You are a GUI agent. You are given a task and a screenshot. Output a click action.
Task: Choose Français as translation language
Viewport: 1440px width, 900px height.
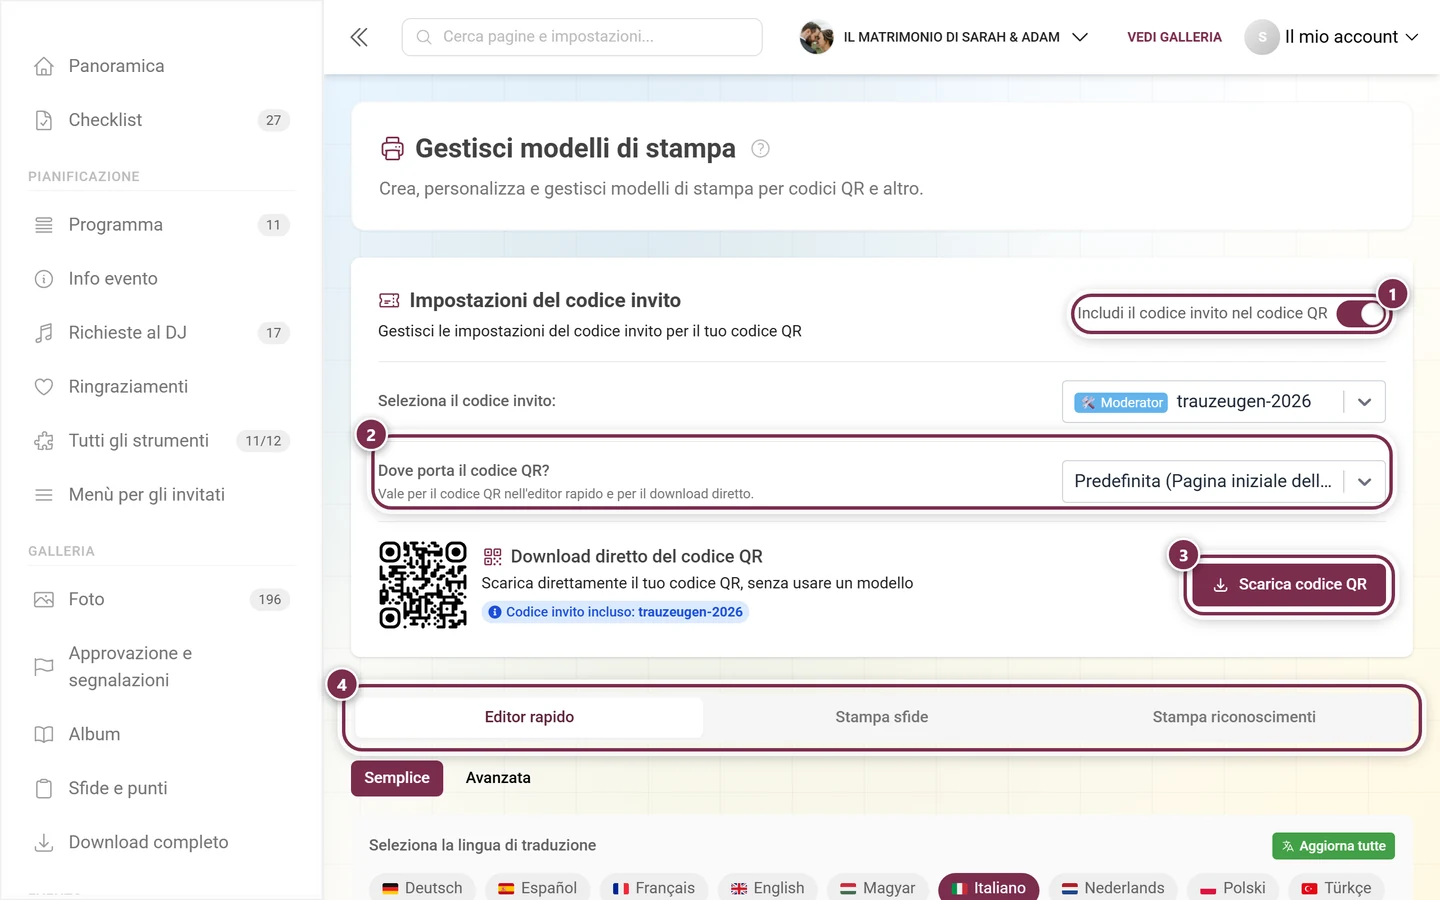point(654,888)
